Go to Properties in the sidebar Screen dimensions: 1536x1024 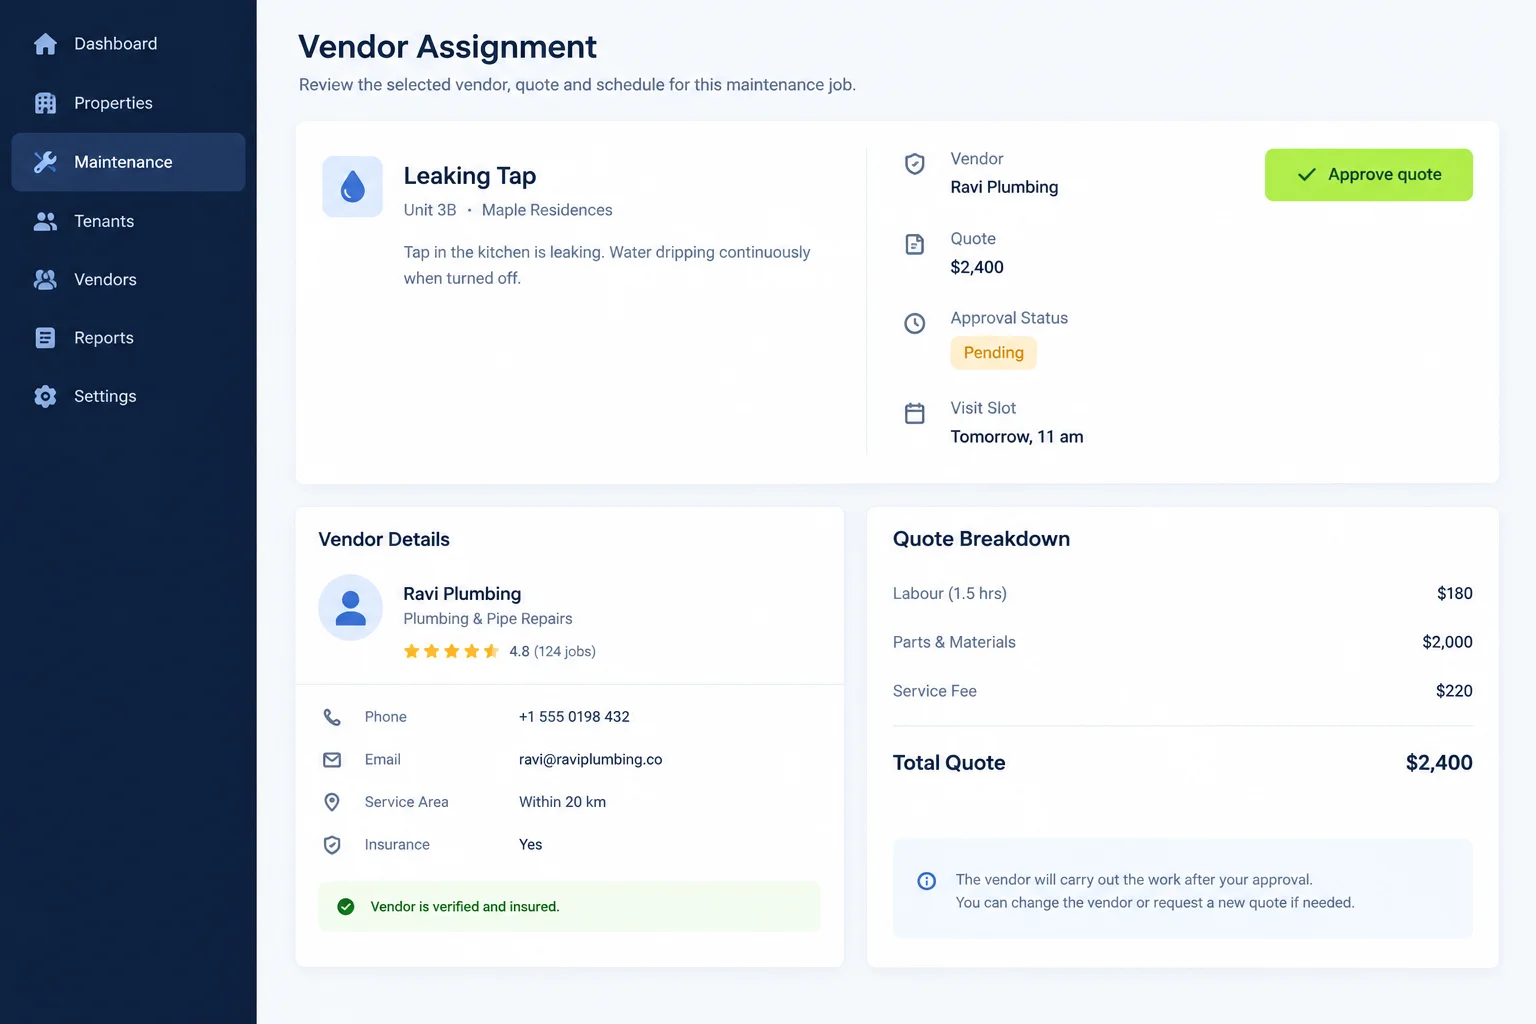pyautogui.click(x=128, y=103)
